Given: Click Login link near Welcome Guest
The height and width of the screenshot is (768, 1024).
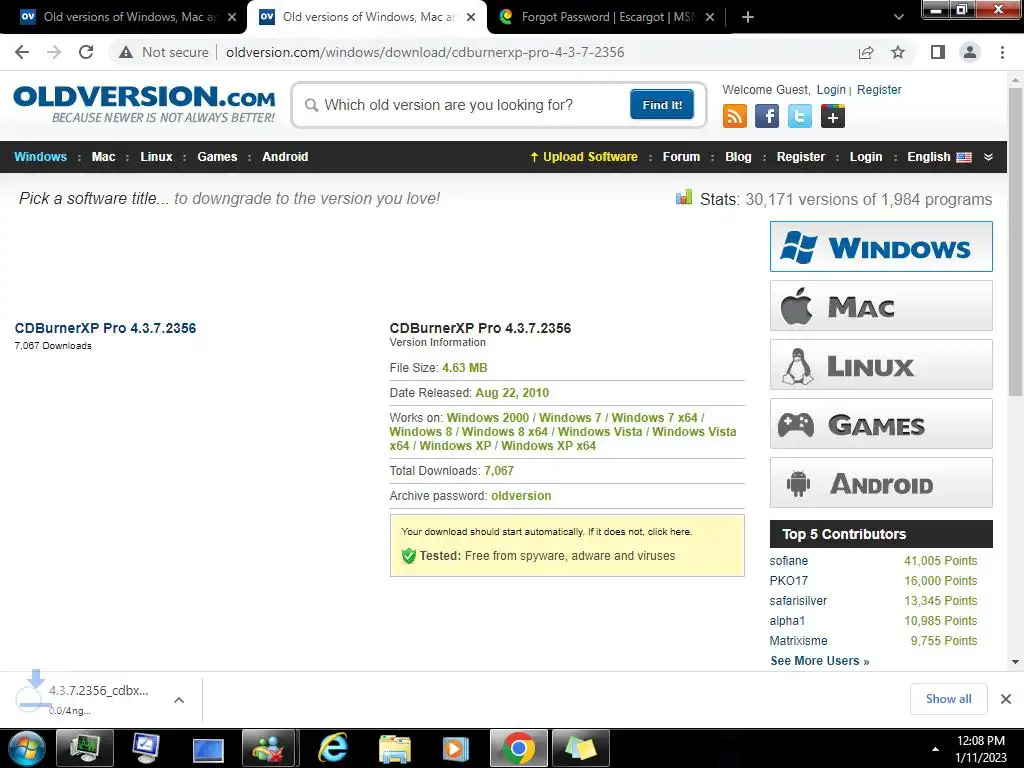Looking at the screenshot, I should (x=831, y=89).
